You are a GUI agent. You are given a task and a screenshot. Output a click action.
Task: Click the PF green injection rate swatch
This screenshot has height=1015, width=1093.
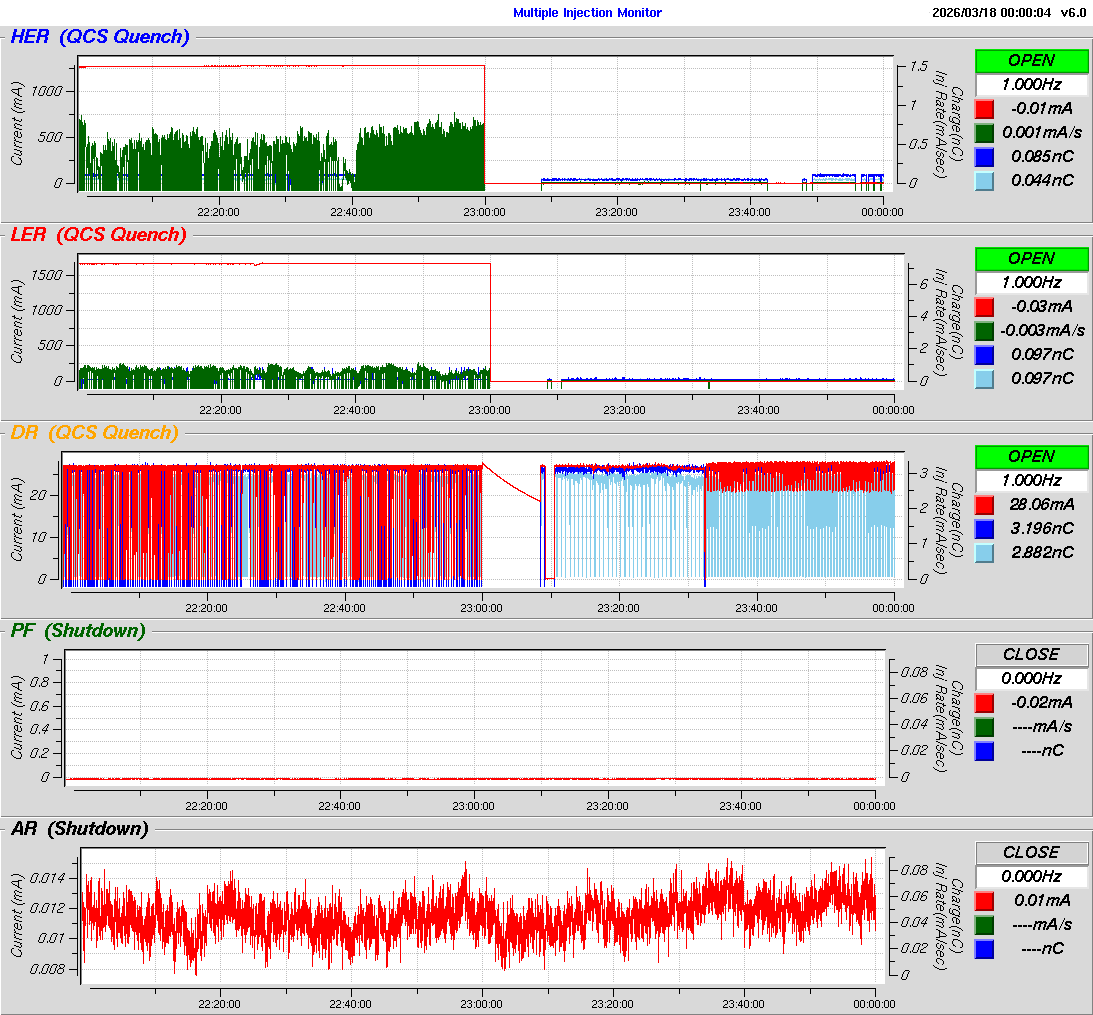(x=984, y=727)
